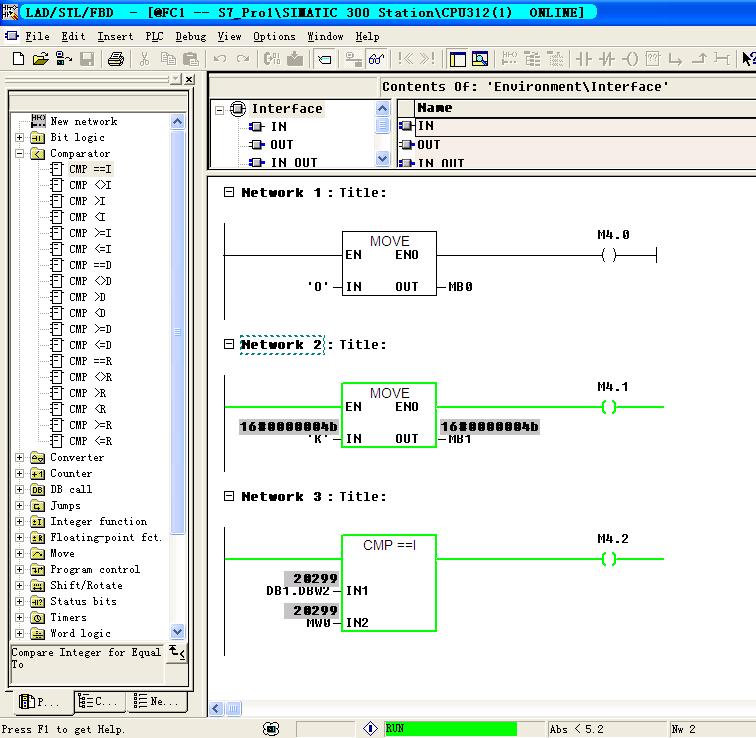
Task: Click the M4.1 output coil
Action: point(609,407)
